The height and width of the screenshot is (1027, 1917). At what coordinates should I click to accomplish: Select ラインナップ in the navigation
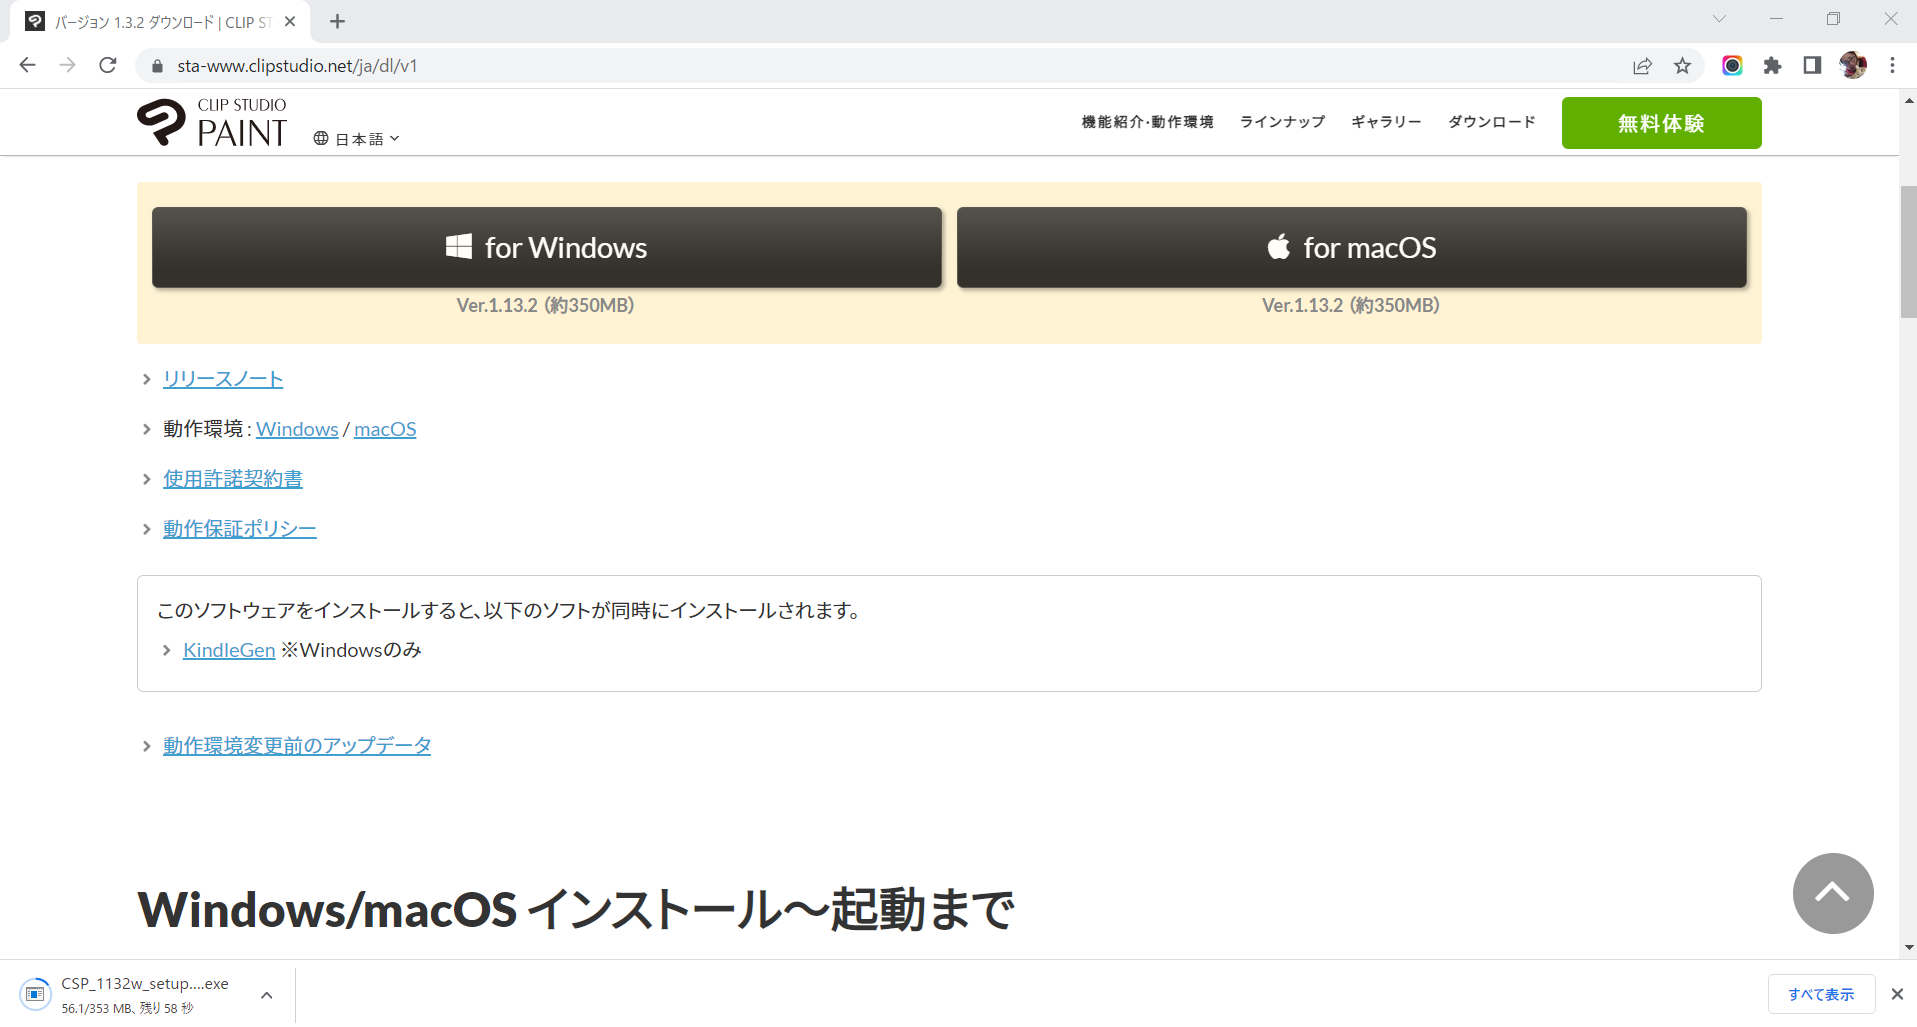[1282, 122]
